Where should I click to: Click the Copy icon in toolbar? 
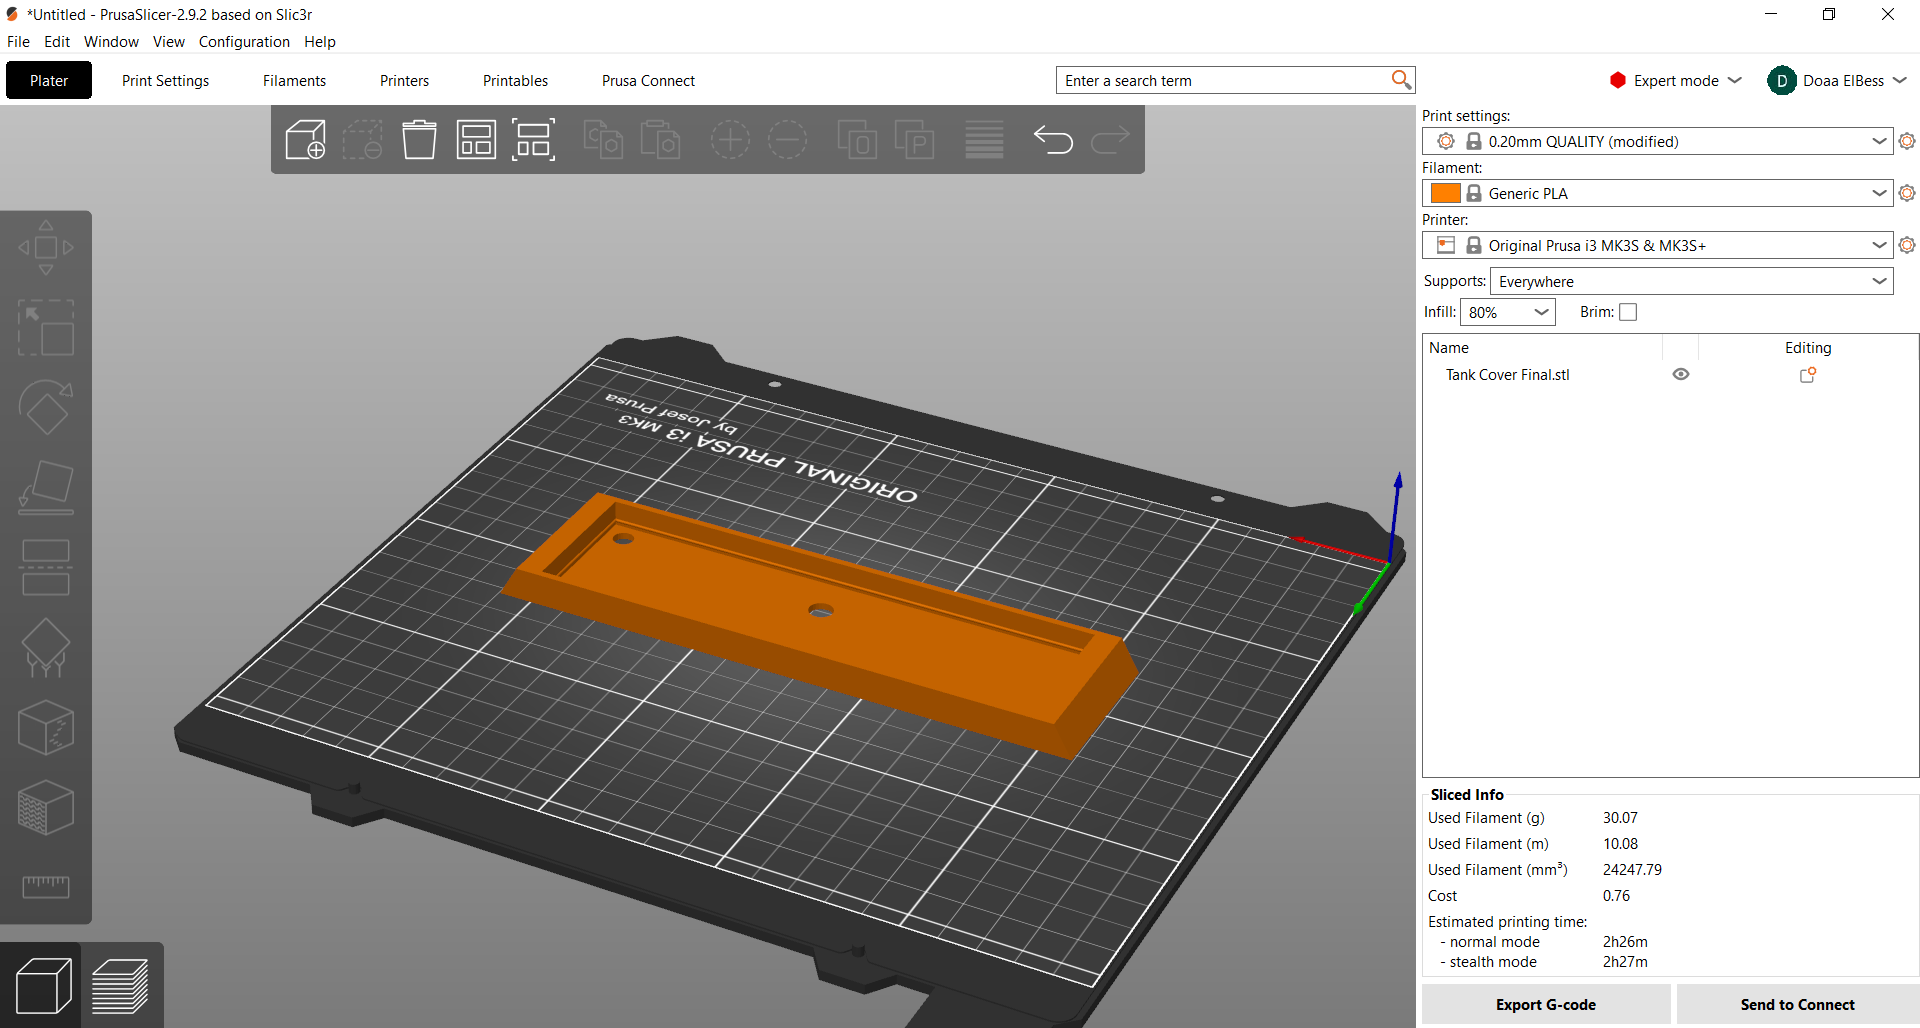pyautogui.click(x=603, y=140)
